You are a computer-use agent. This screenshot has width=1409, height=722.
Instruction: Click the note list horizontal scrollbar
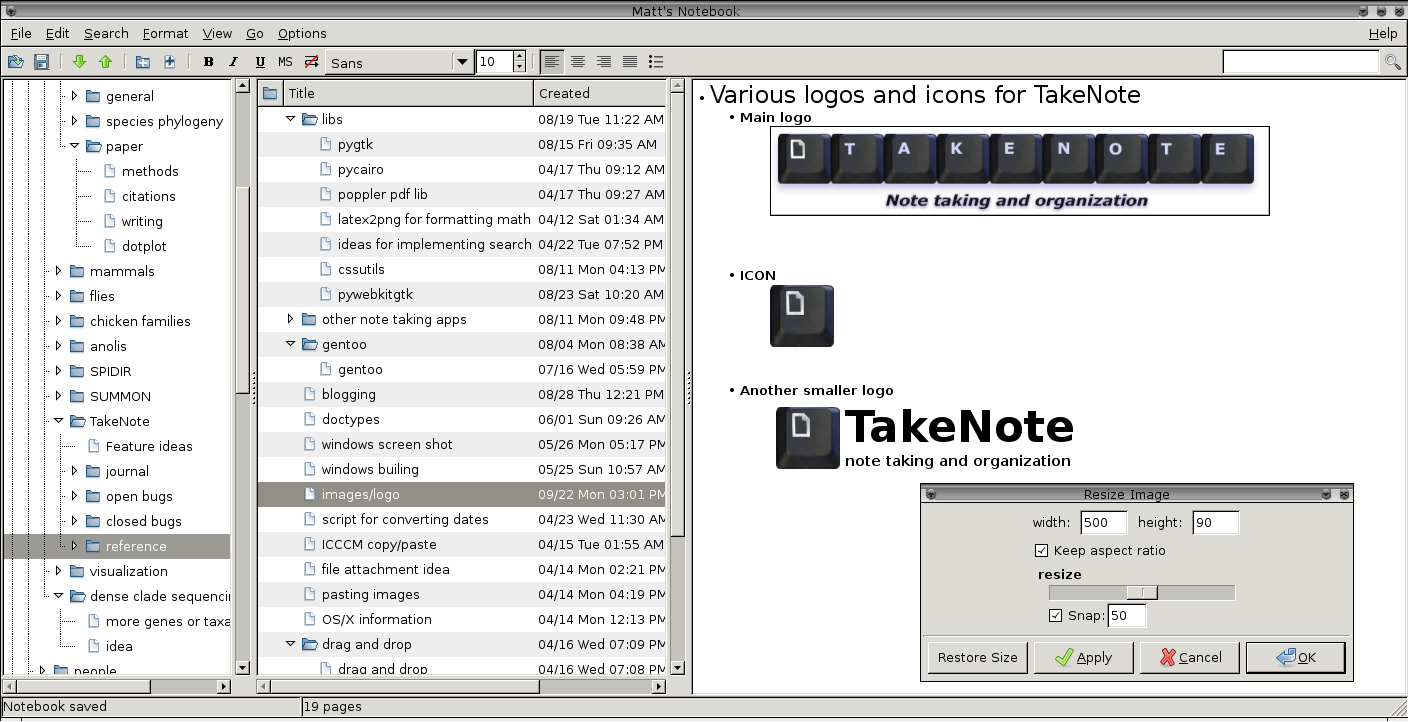point(407,687)
